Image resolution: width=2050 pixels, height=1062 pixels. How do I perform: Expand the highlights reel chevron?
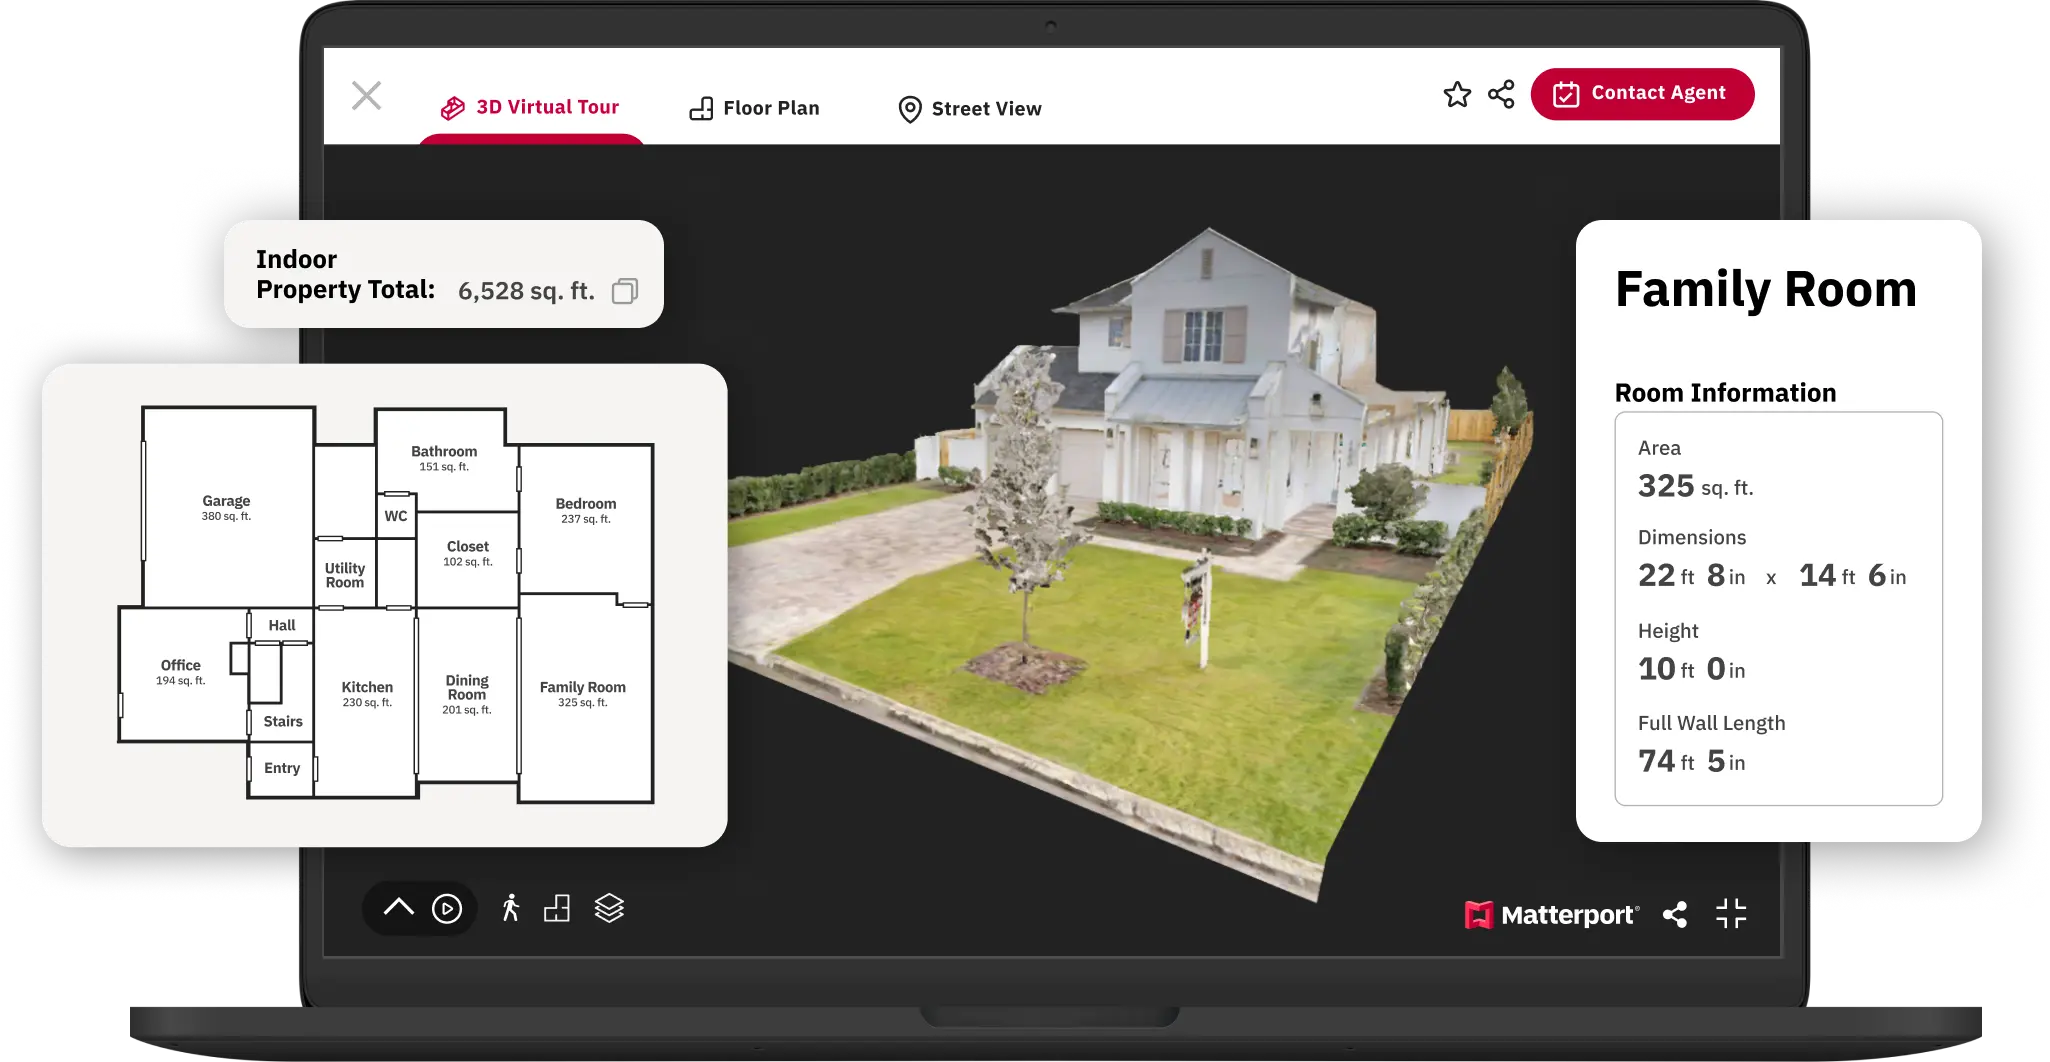(398, 908)
